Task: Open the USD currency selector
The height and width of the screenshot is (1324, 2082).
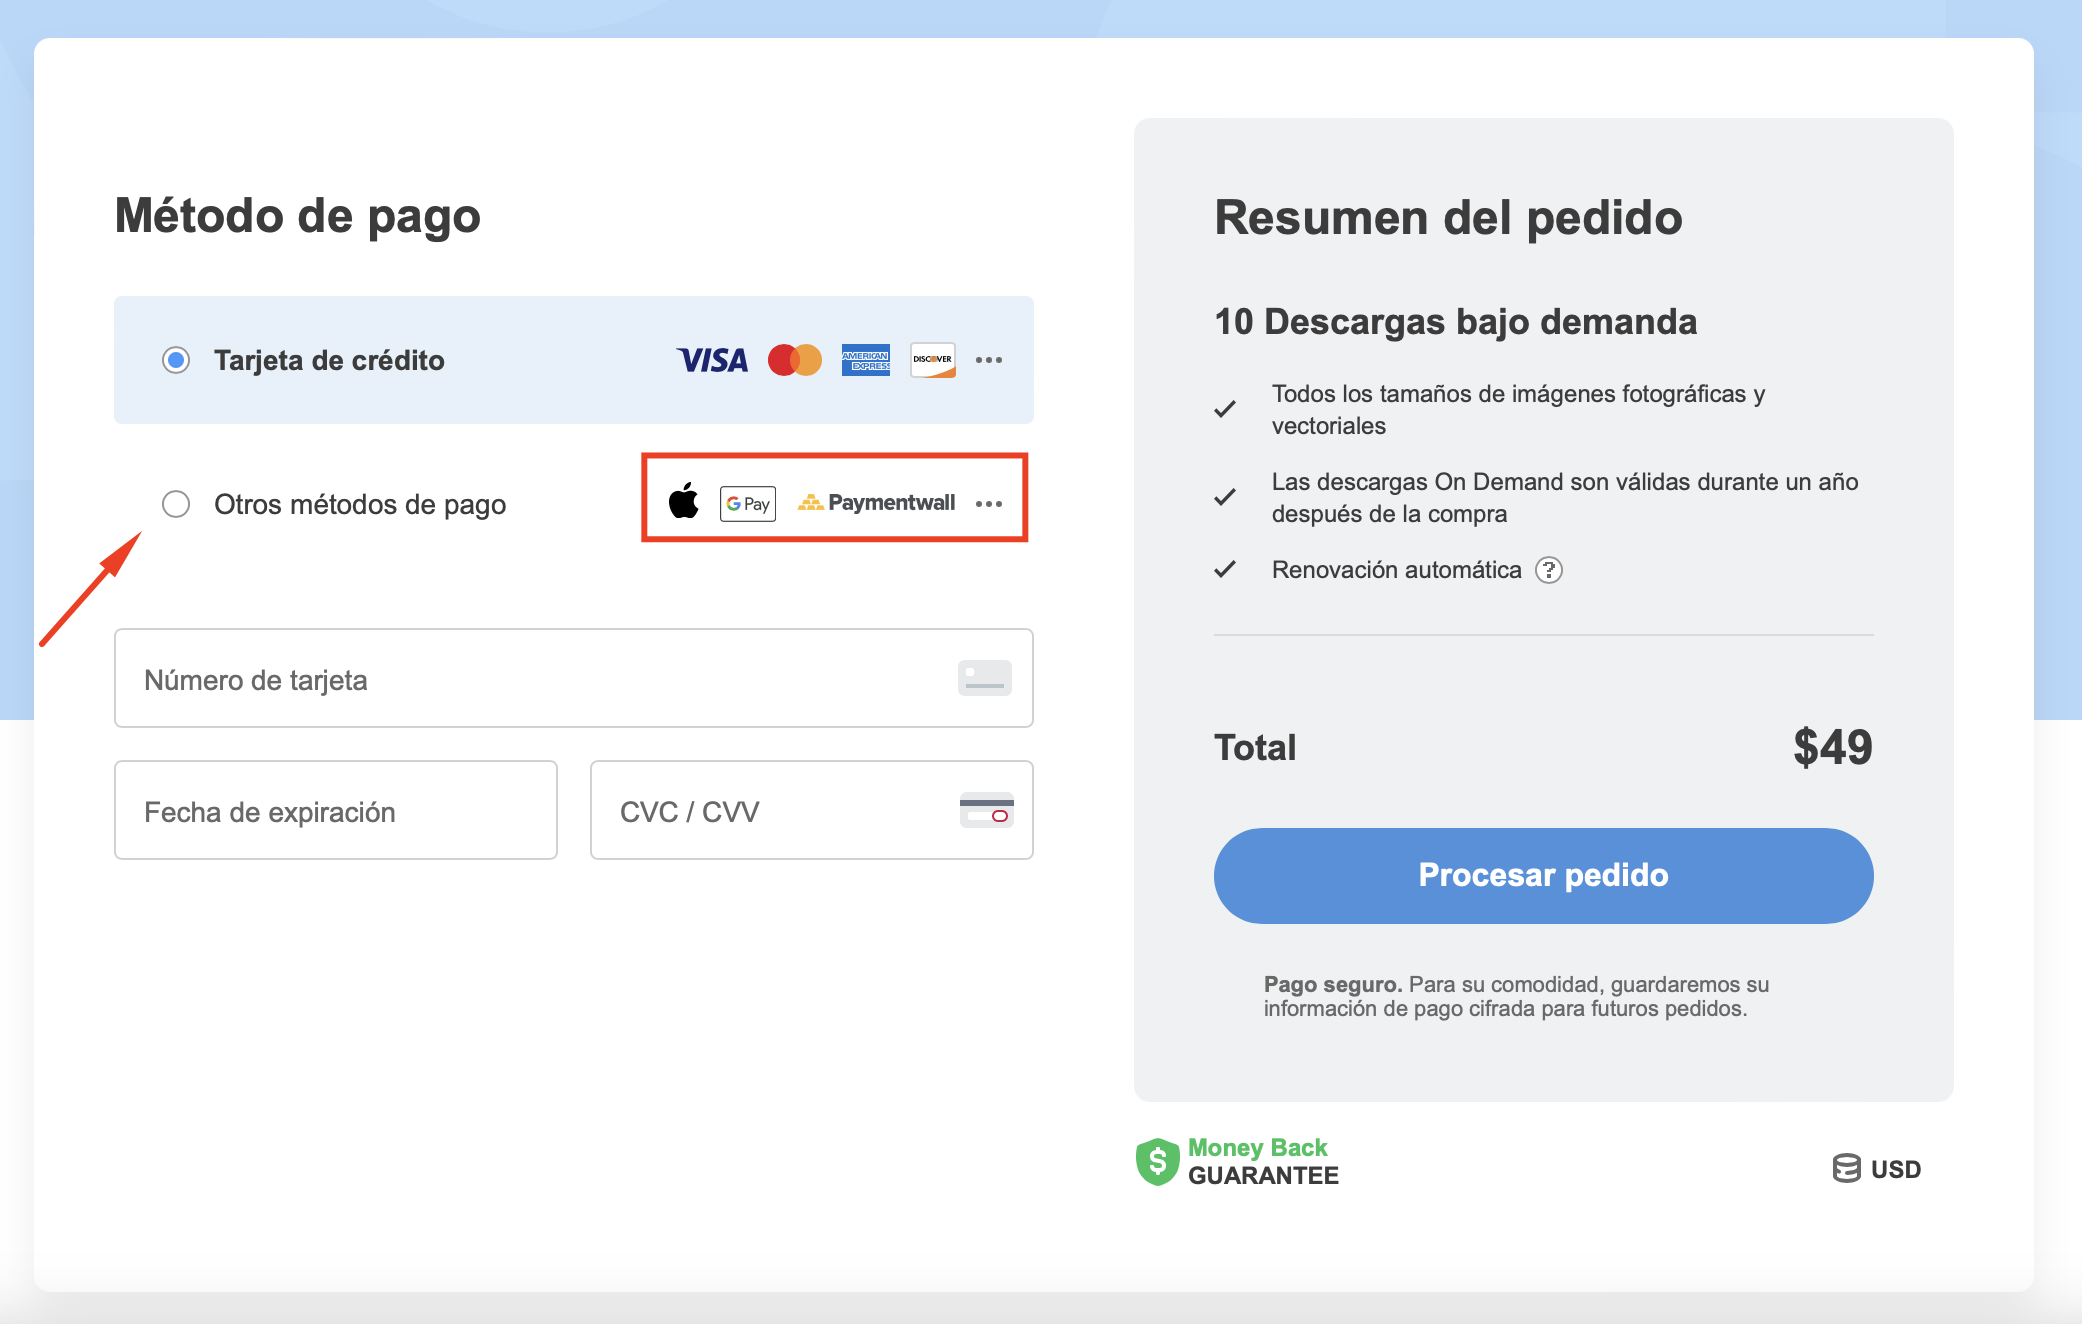Action: click(1877, 1168)
